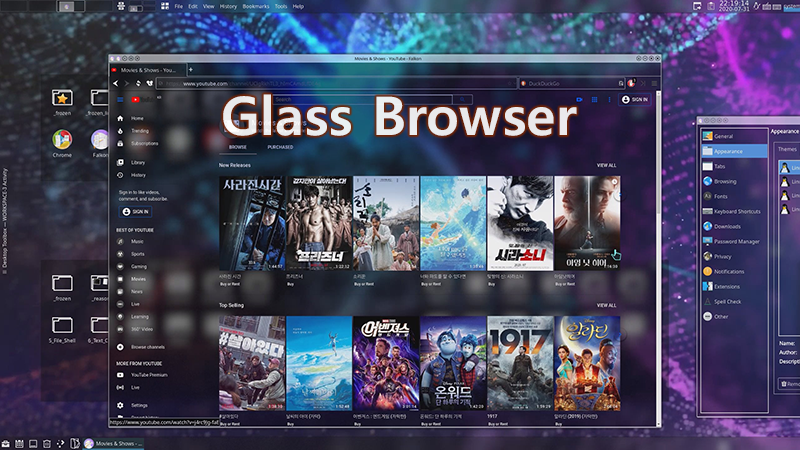Open a new tab with the plus button

[191, 69]
